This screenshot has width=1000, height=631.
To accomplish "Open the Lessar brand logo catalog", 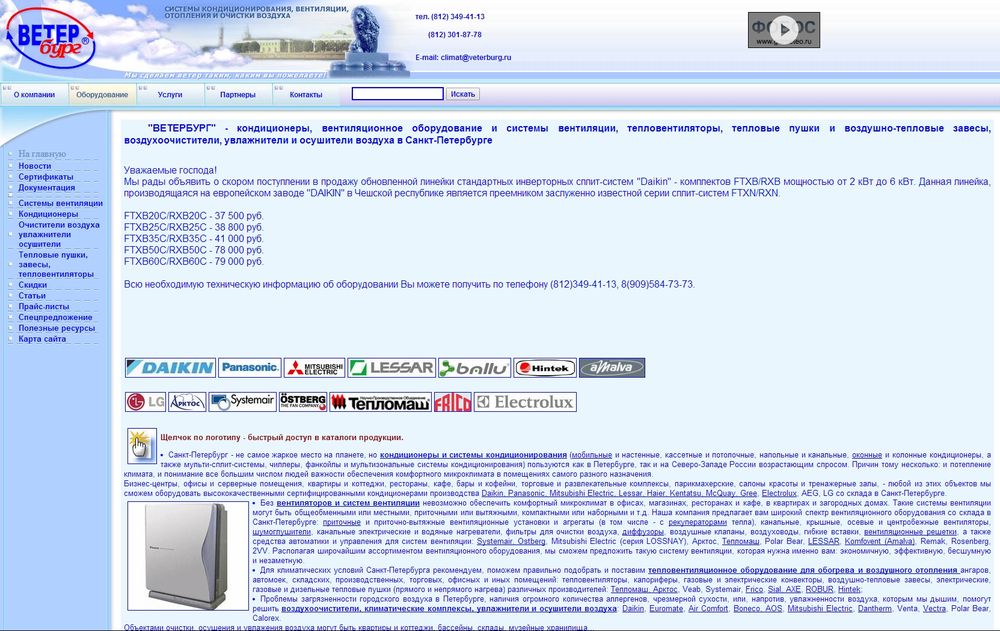I will (392, 367).
